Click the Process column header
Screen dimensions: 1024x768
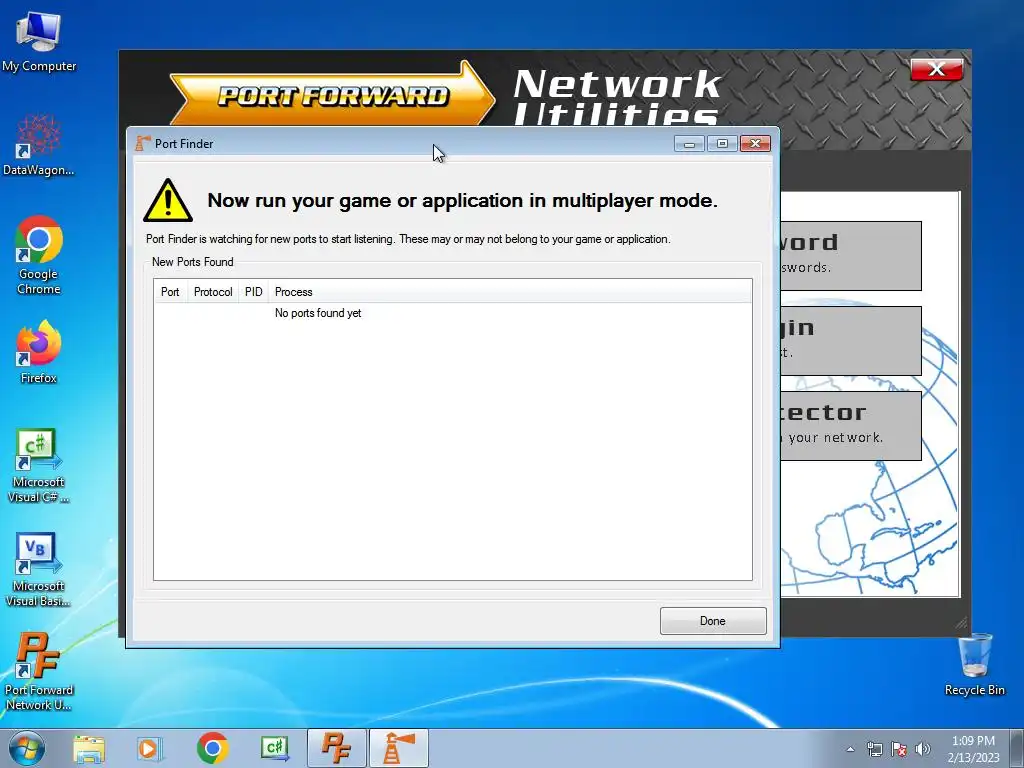(x=510, y=292)
